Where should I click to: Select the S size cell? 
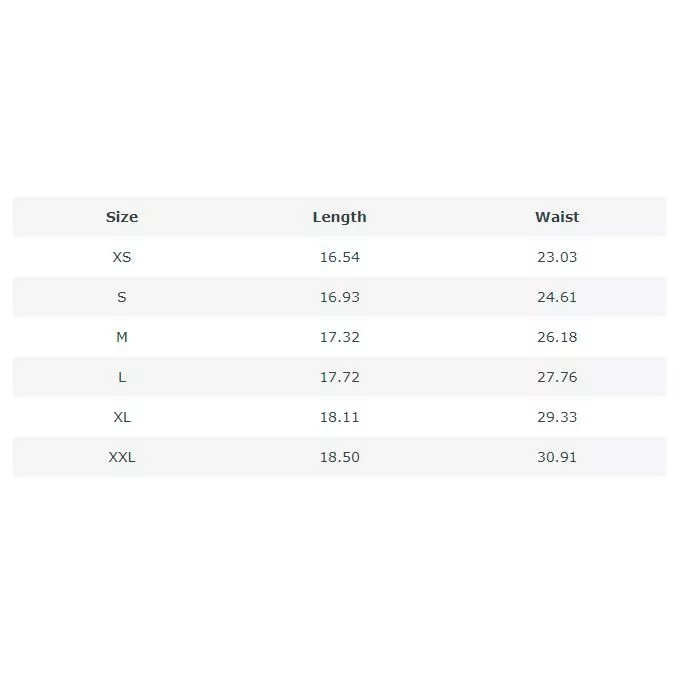click(x=122, y=297)
